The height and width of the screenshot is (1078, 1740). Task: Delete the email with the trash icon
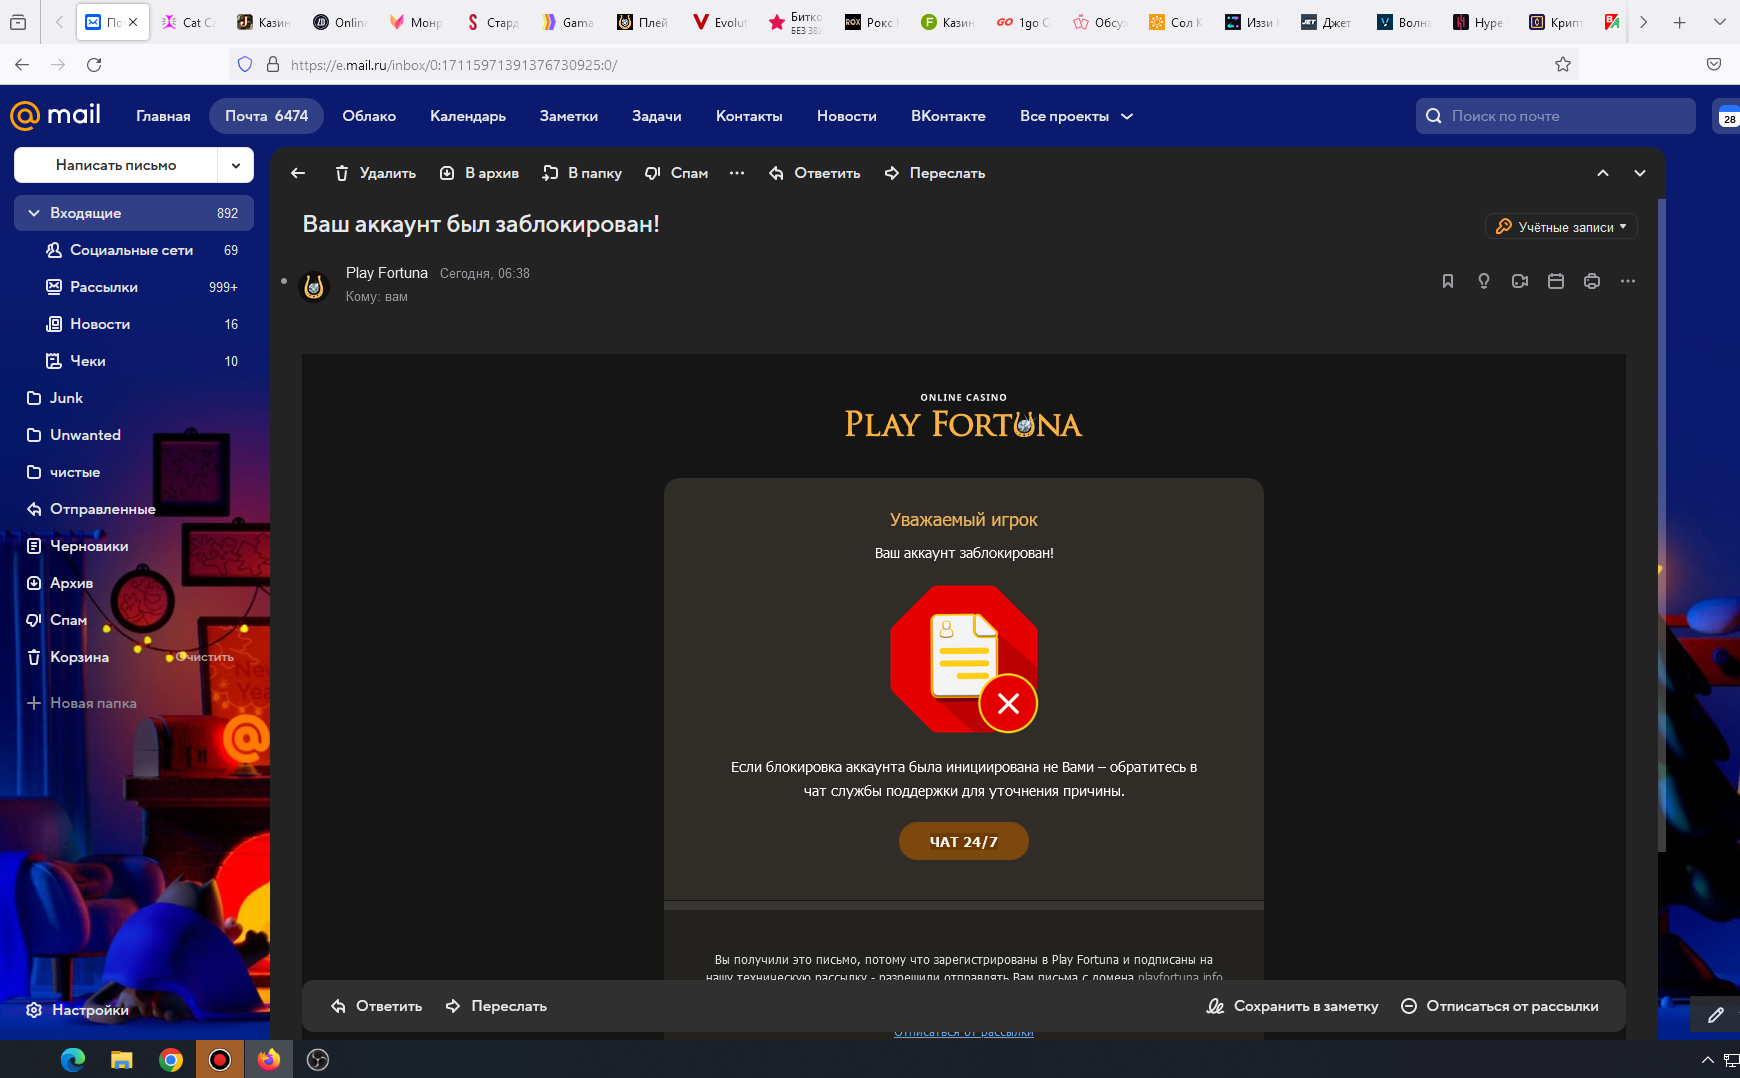click(x=375, y=173)
